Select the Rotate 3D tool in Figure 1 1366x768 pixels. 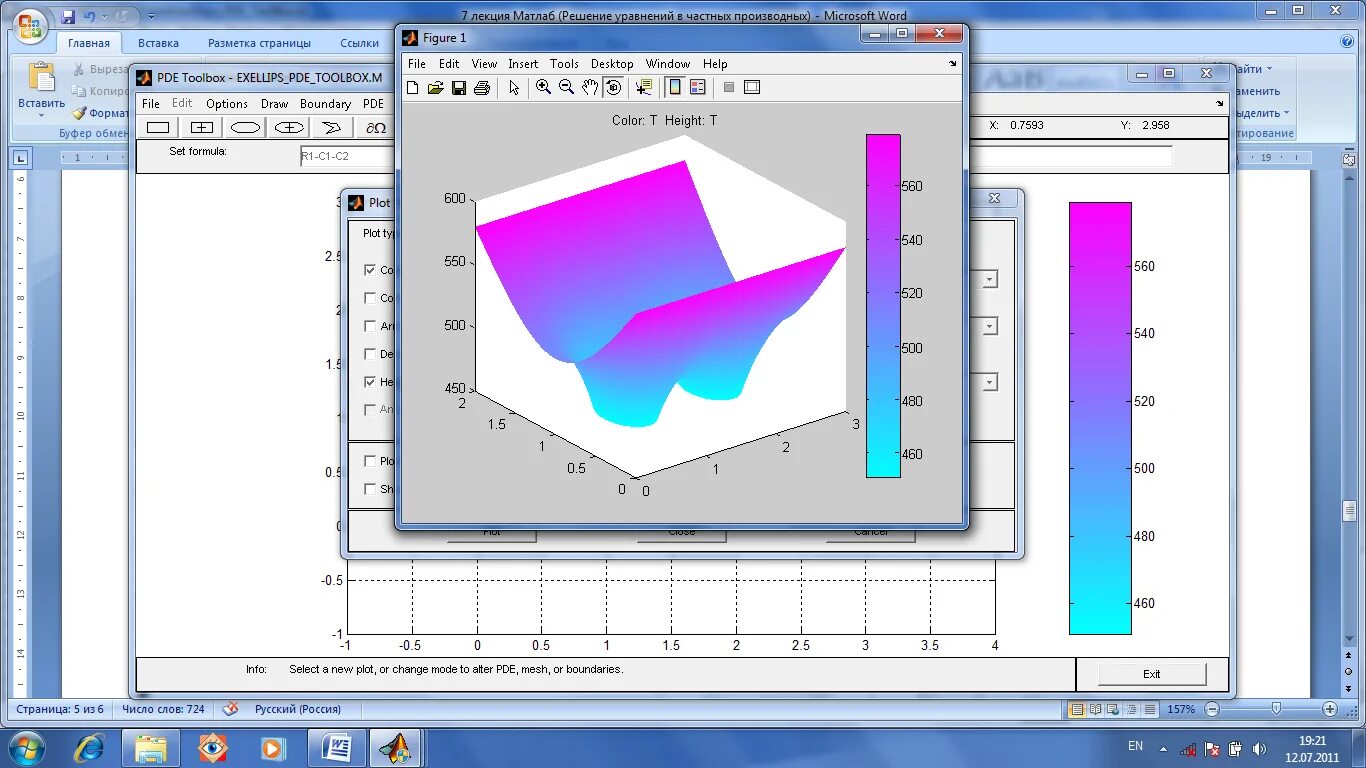pyautogui.click(x=613, y=87)
